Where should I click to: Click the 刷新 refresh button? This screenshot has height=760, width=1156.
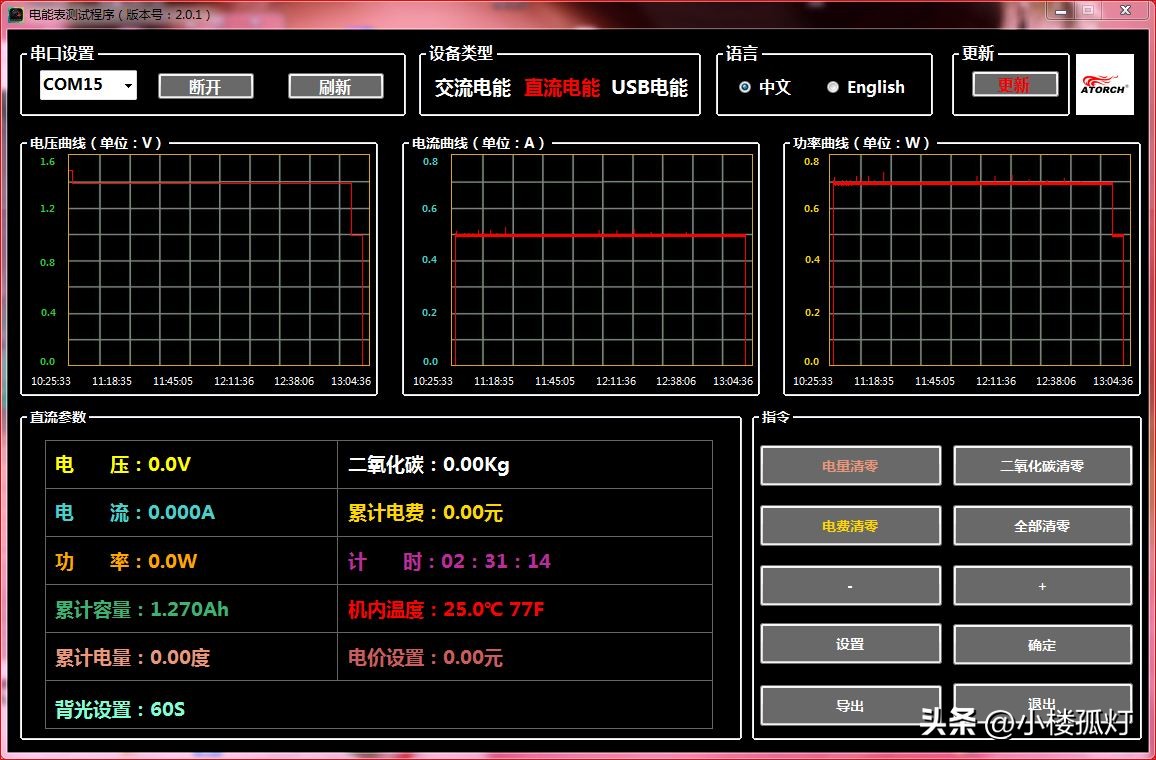pos(335,86)
